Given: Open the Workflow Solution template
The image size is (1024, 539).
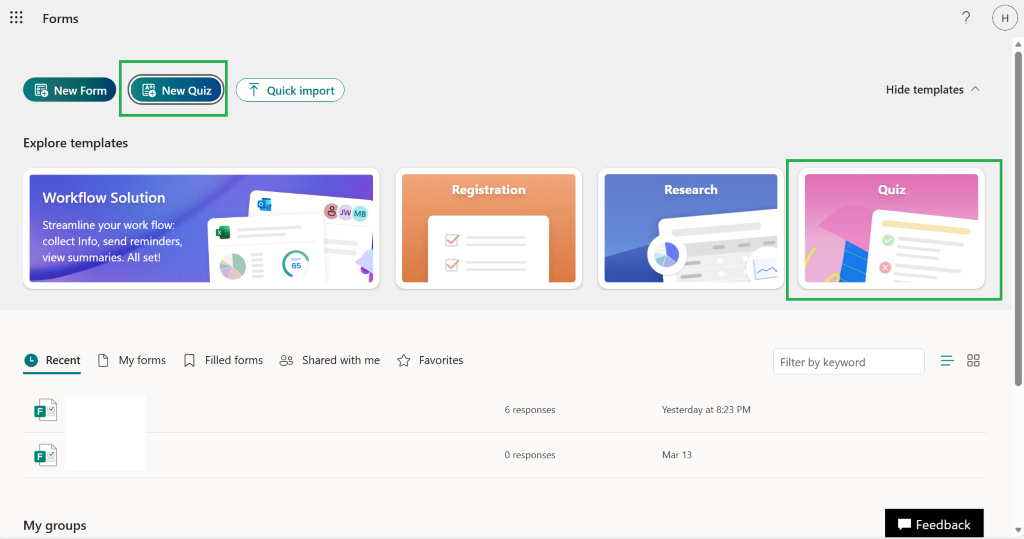Looking at the screenshot, I should point(201,228).
